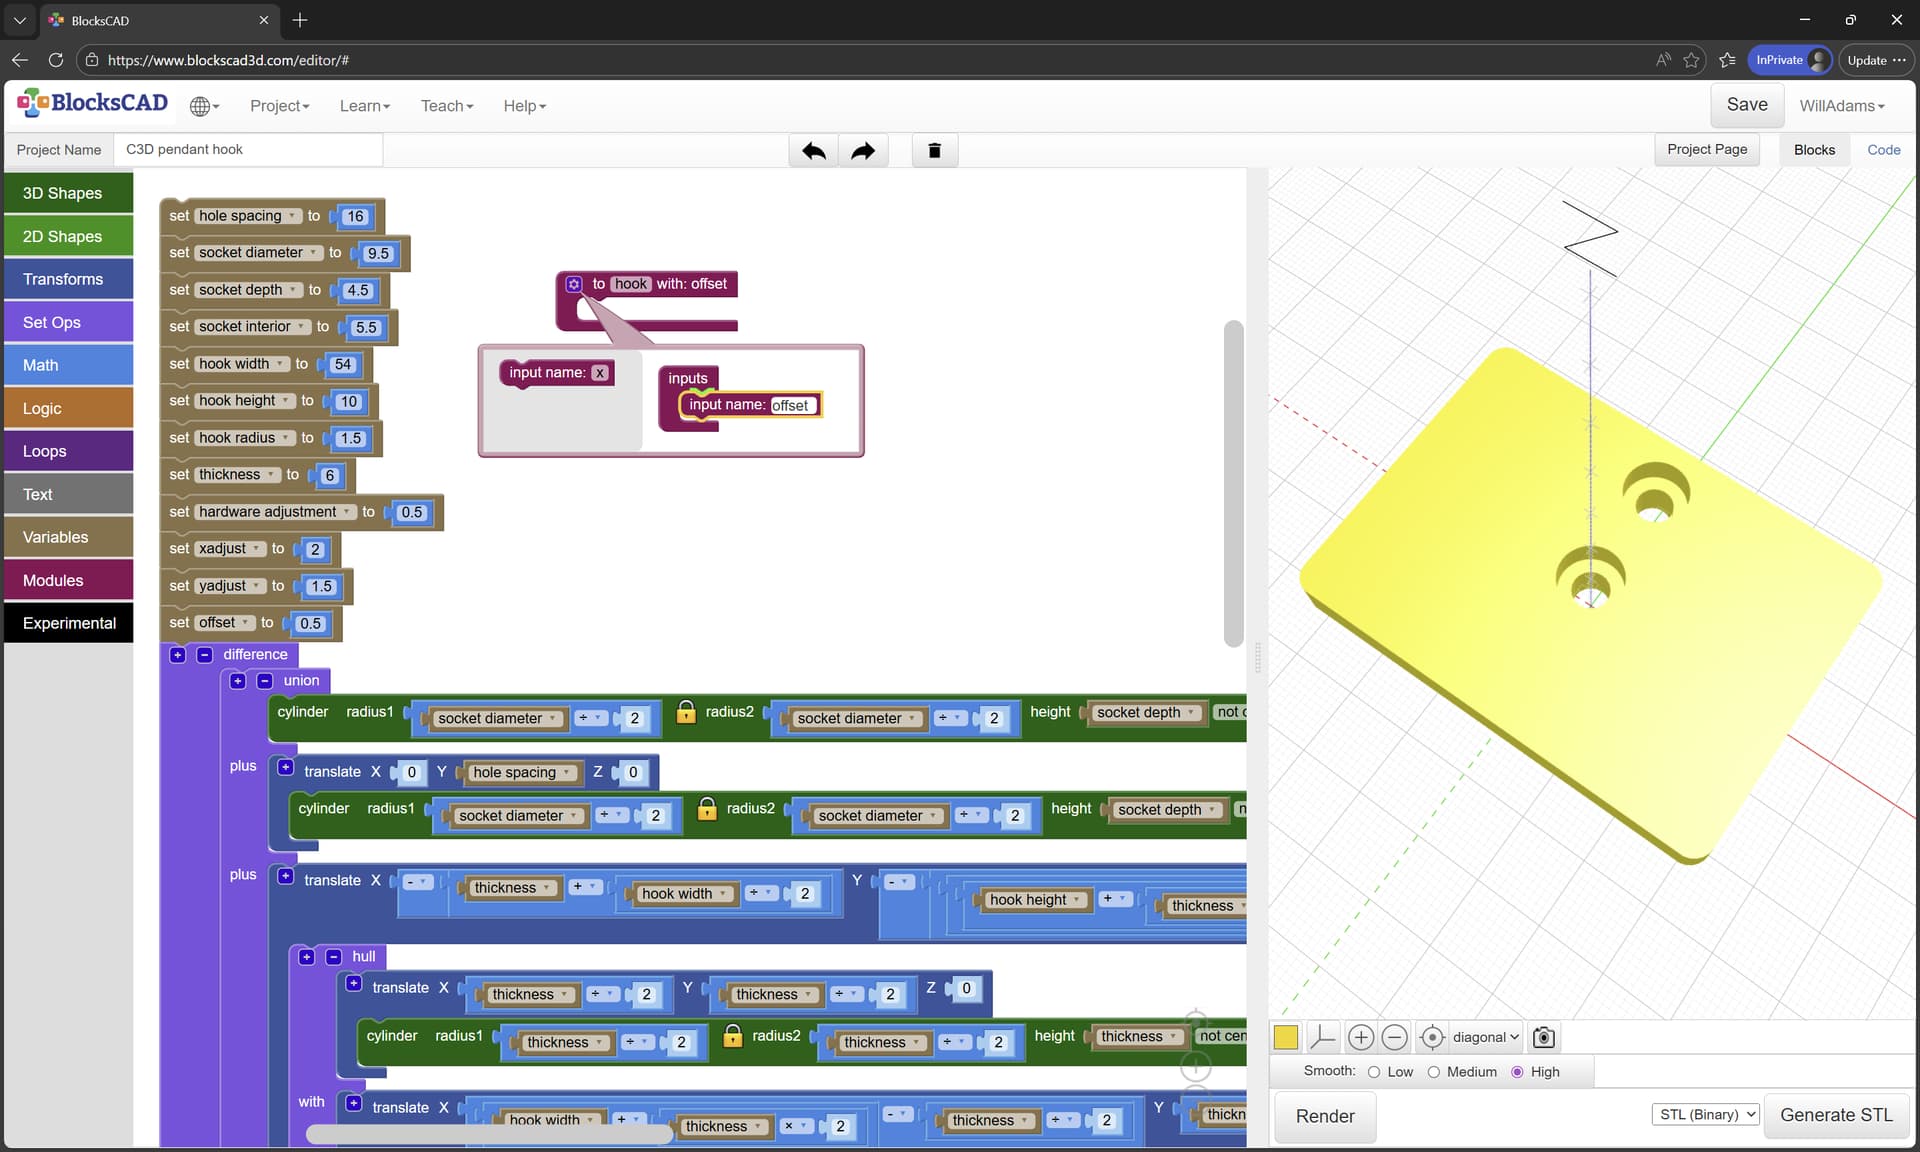Toggle the axes display icon
1920x1152 pixels.
pyautogui.click(x=1322, y=1037)
